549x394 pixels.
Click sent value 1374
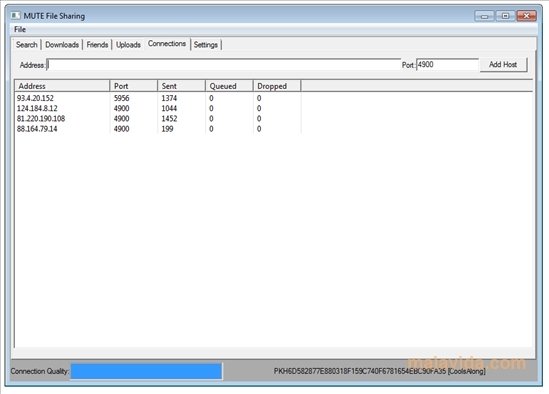[169, 98]
